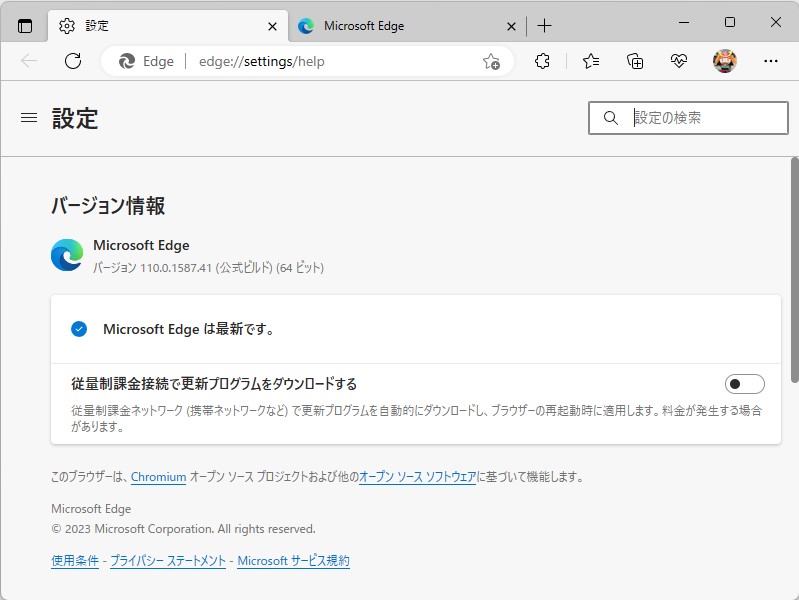Refresh the current page
Image resolution: width=799 pixels, height=600 pixels.
[73, 61]
